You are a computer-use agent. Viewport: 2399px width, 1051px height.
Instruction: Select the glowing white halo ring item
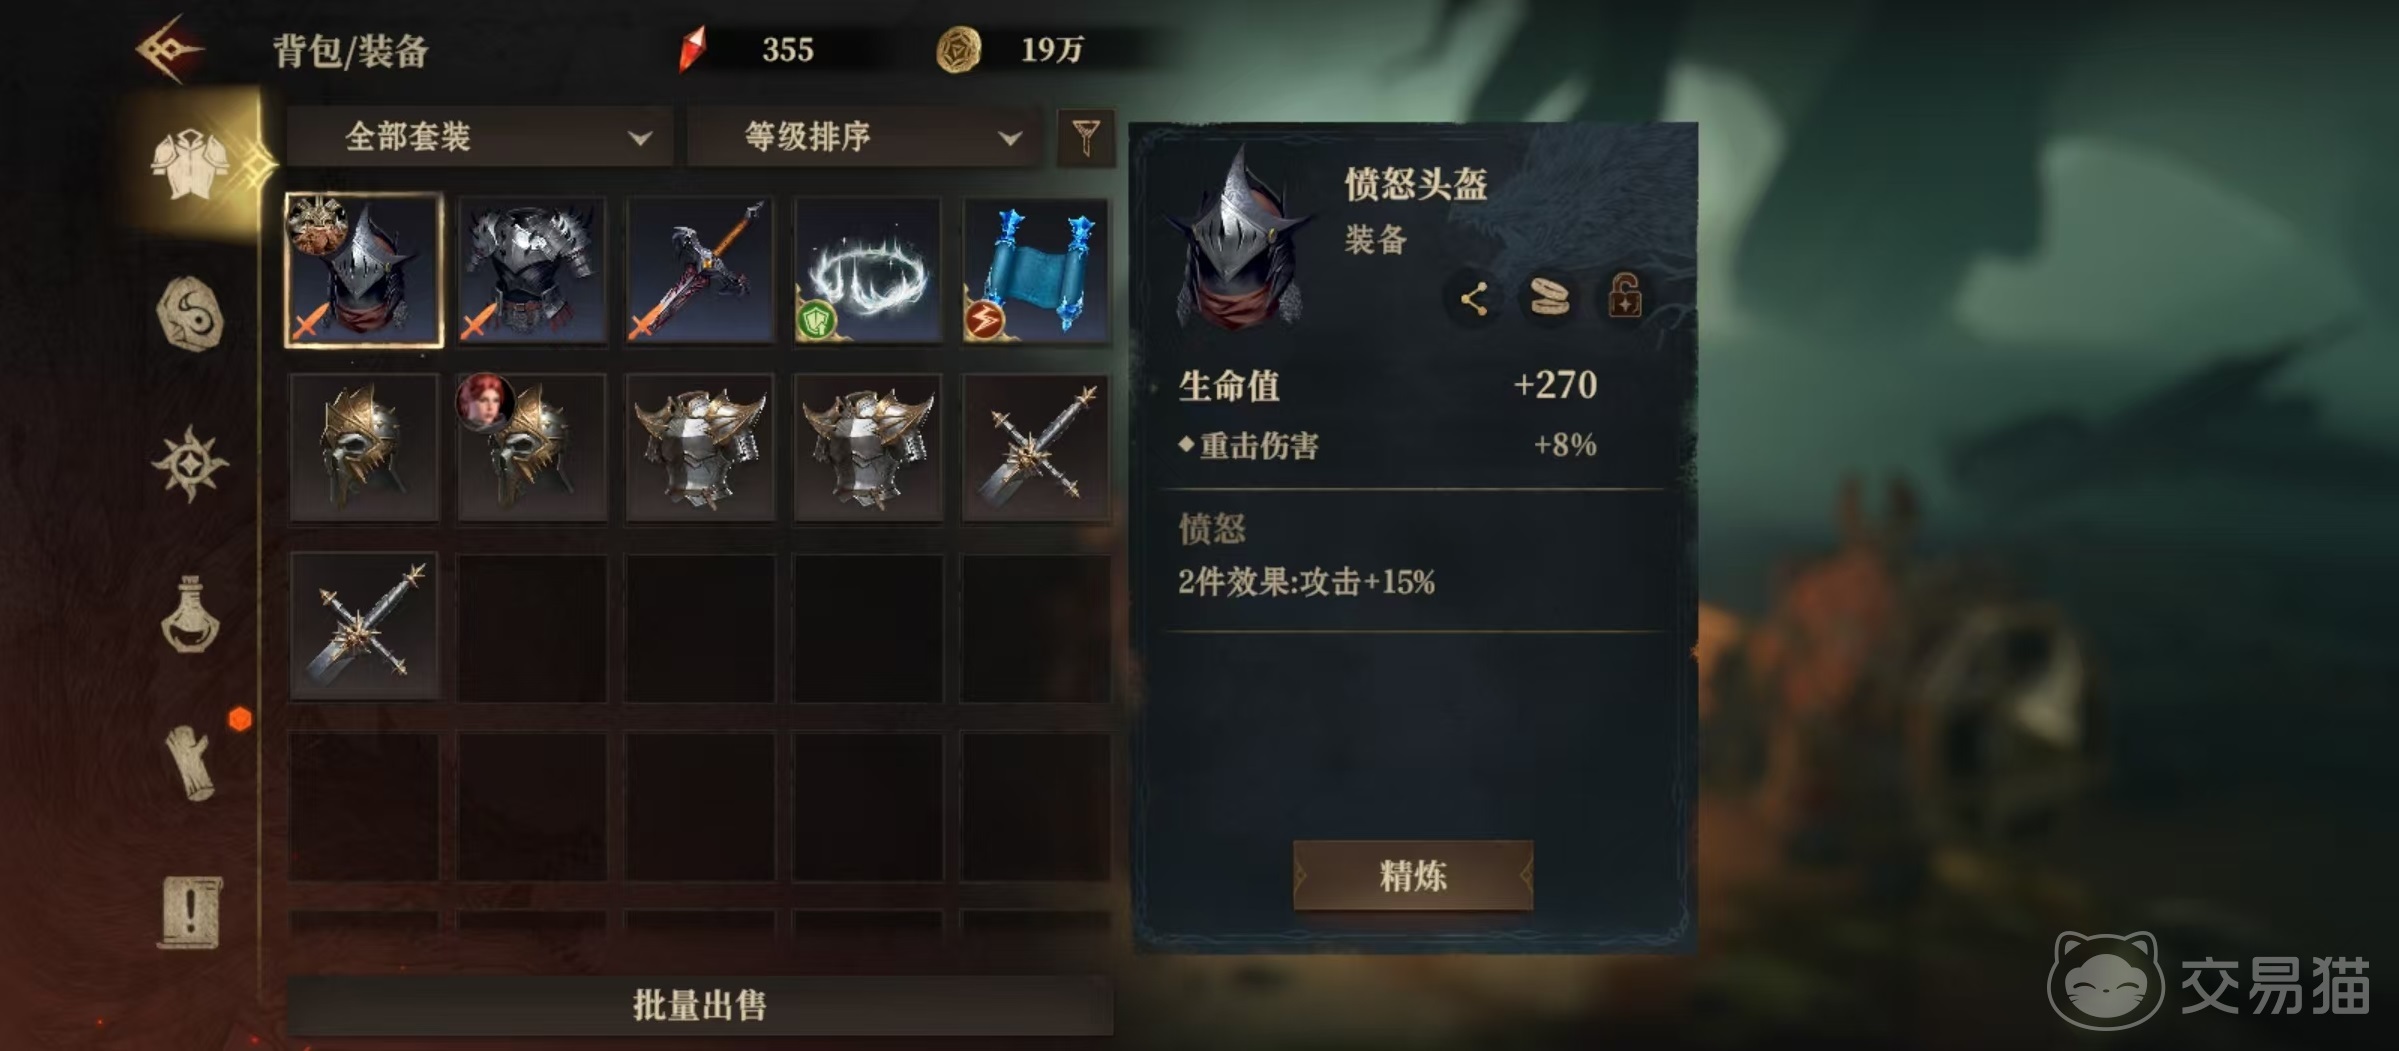[x=868, y=270]
